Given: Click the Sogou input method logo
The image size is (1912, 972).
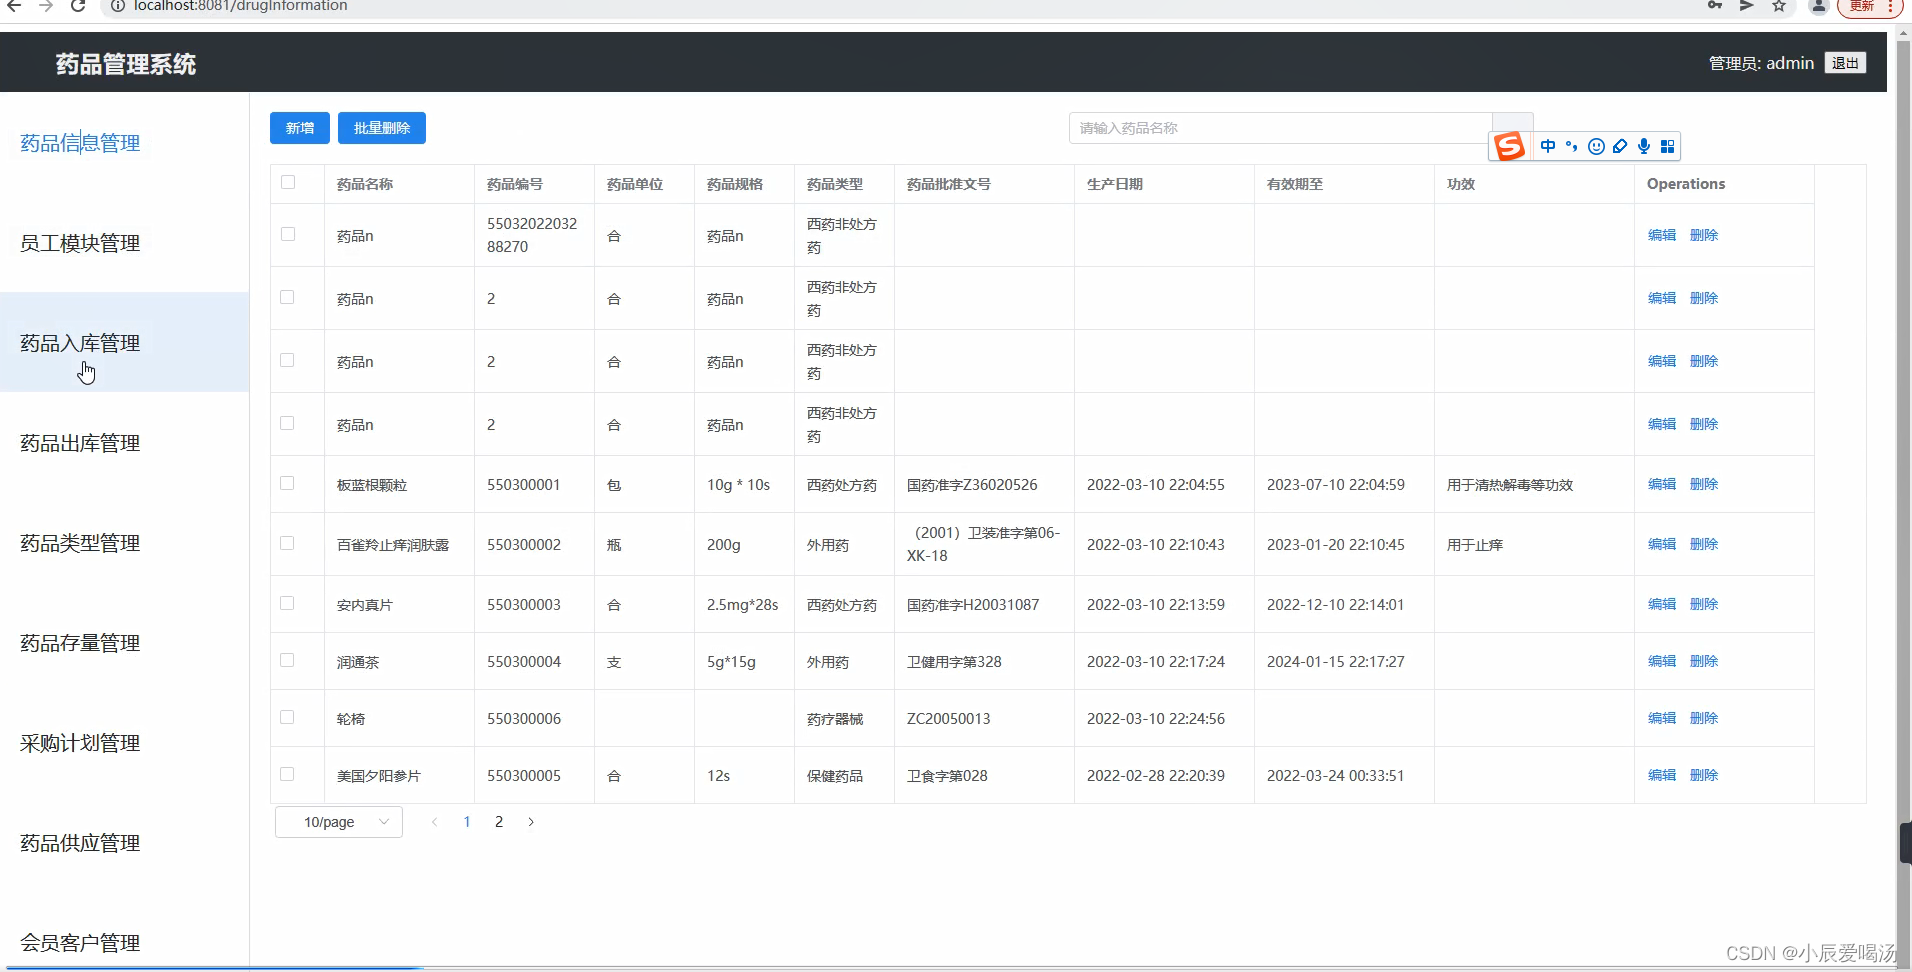Looking at the screenshot, I should click(x=1509, y=146).
